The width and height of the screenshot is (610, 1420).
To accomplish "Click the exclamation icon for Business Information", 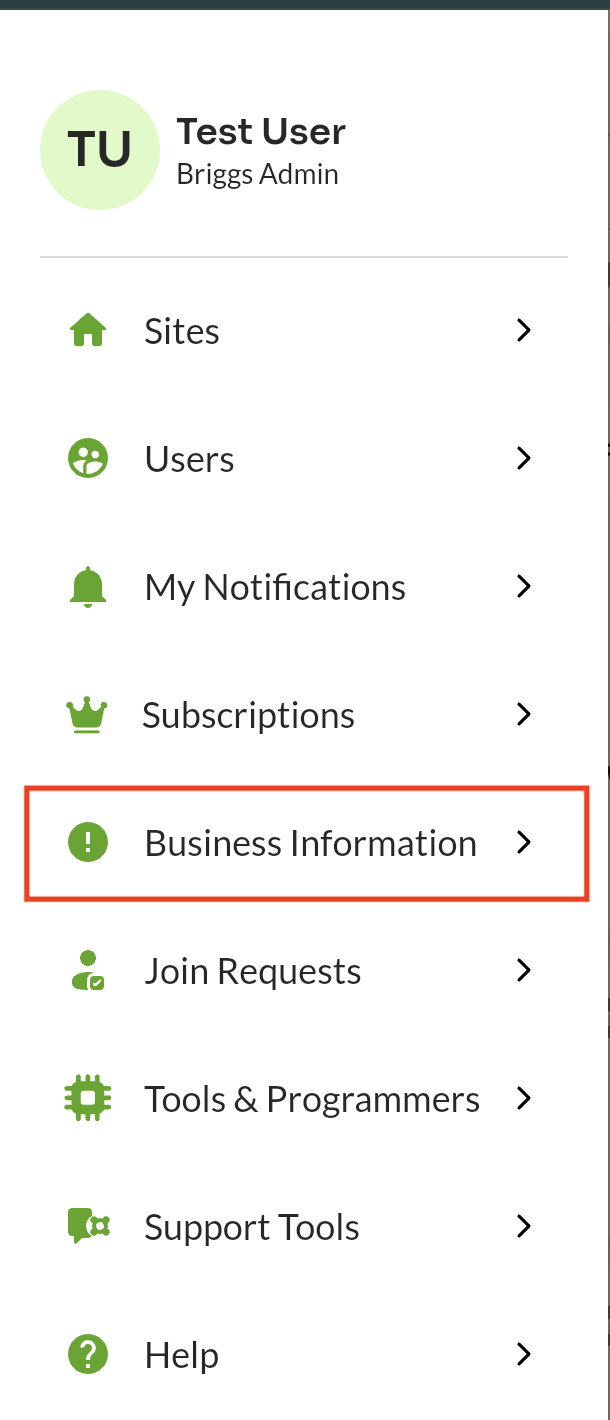I will (88, 842).
